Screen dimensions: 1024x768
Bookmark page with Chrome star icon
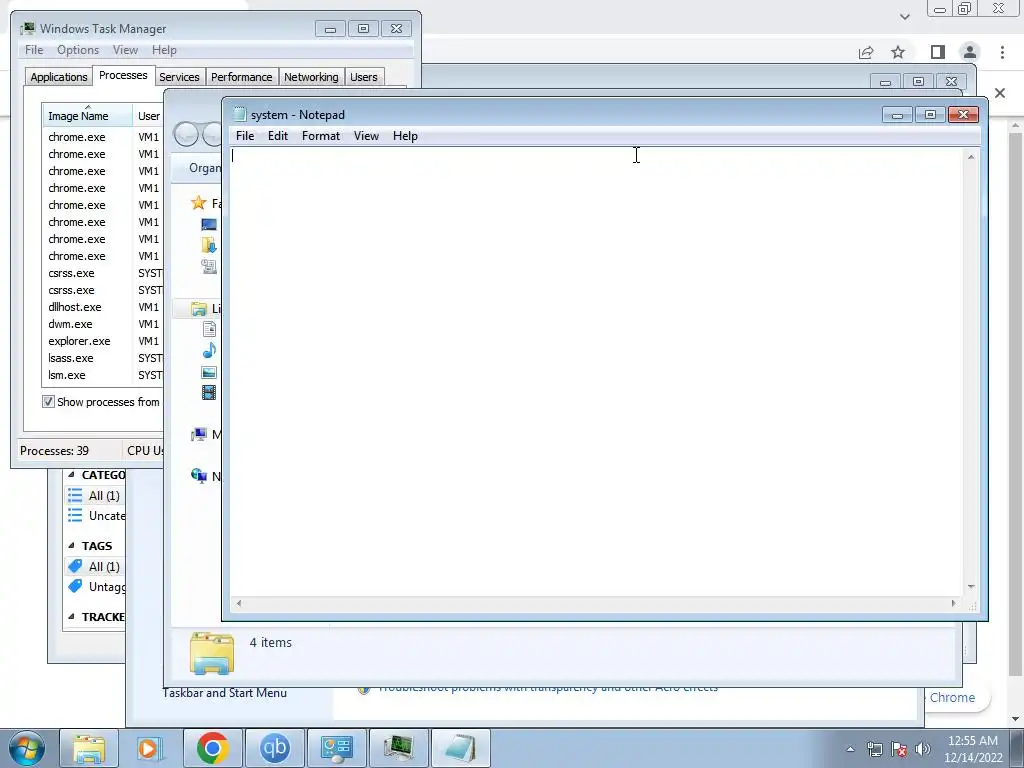(x=898, y=52)
